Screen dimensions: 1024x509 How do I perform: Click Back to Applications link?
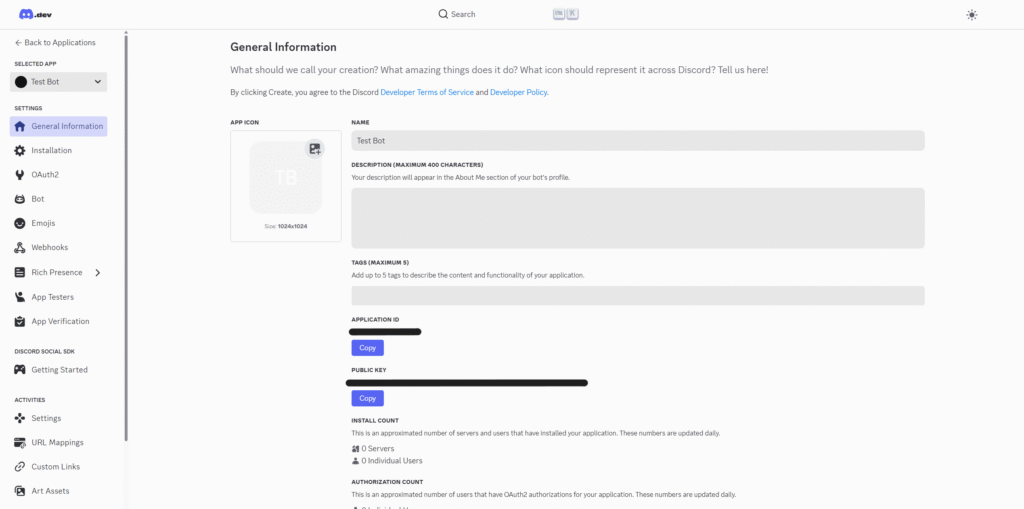click(x=55, y=43)
